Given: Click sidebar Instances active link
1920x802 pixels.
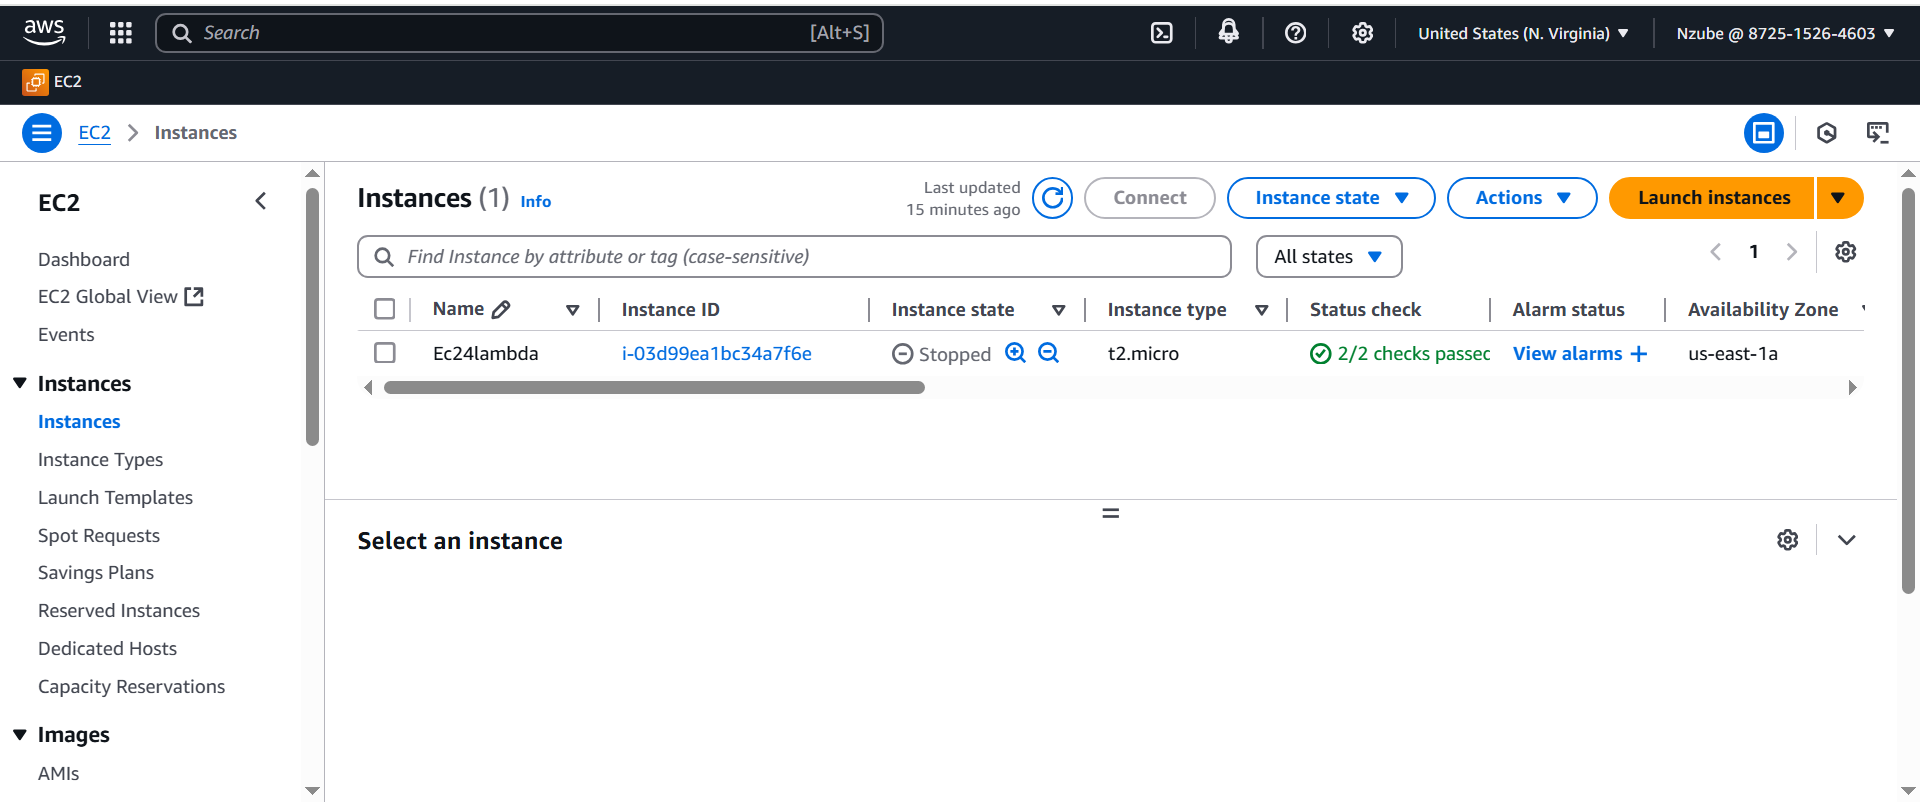Looking at the screenshot, I should pos(79,422).
